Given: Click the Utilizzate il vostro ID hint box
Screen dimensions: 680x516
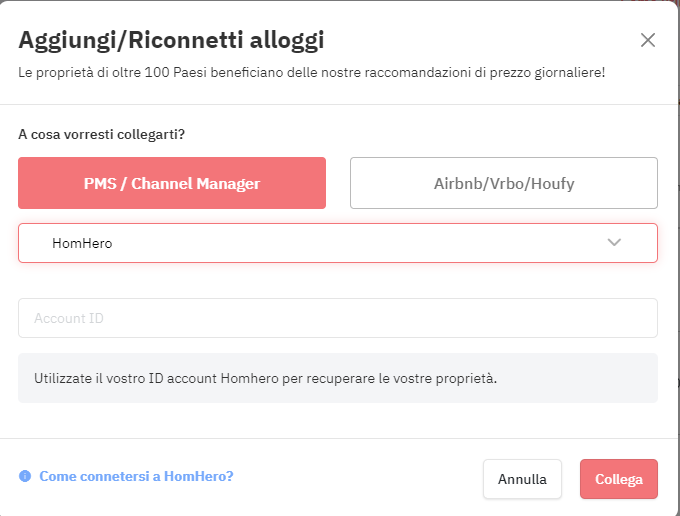Looking at the screenshot, I should pyautogui.click(x=338, y=378).
